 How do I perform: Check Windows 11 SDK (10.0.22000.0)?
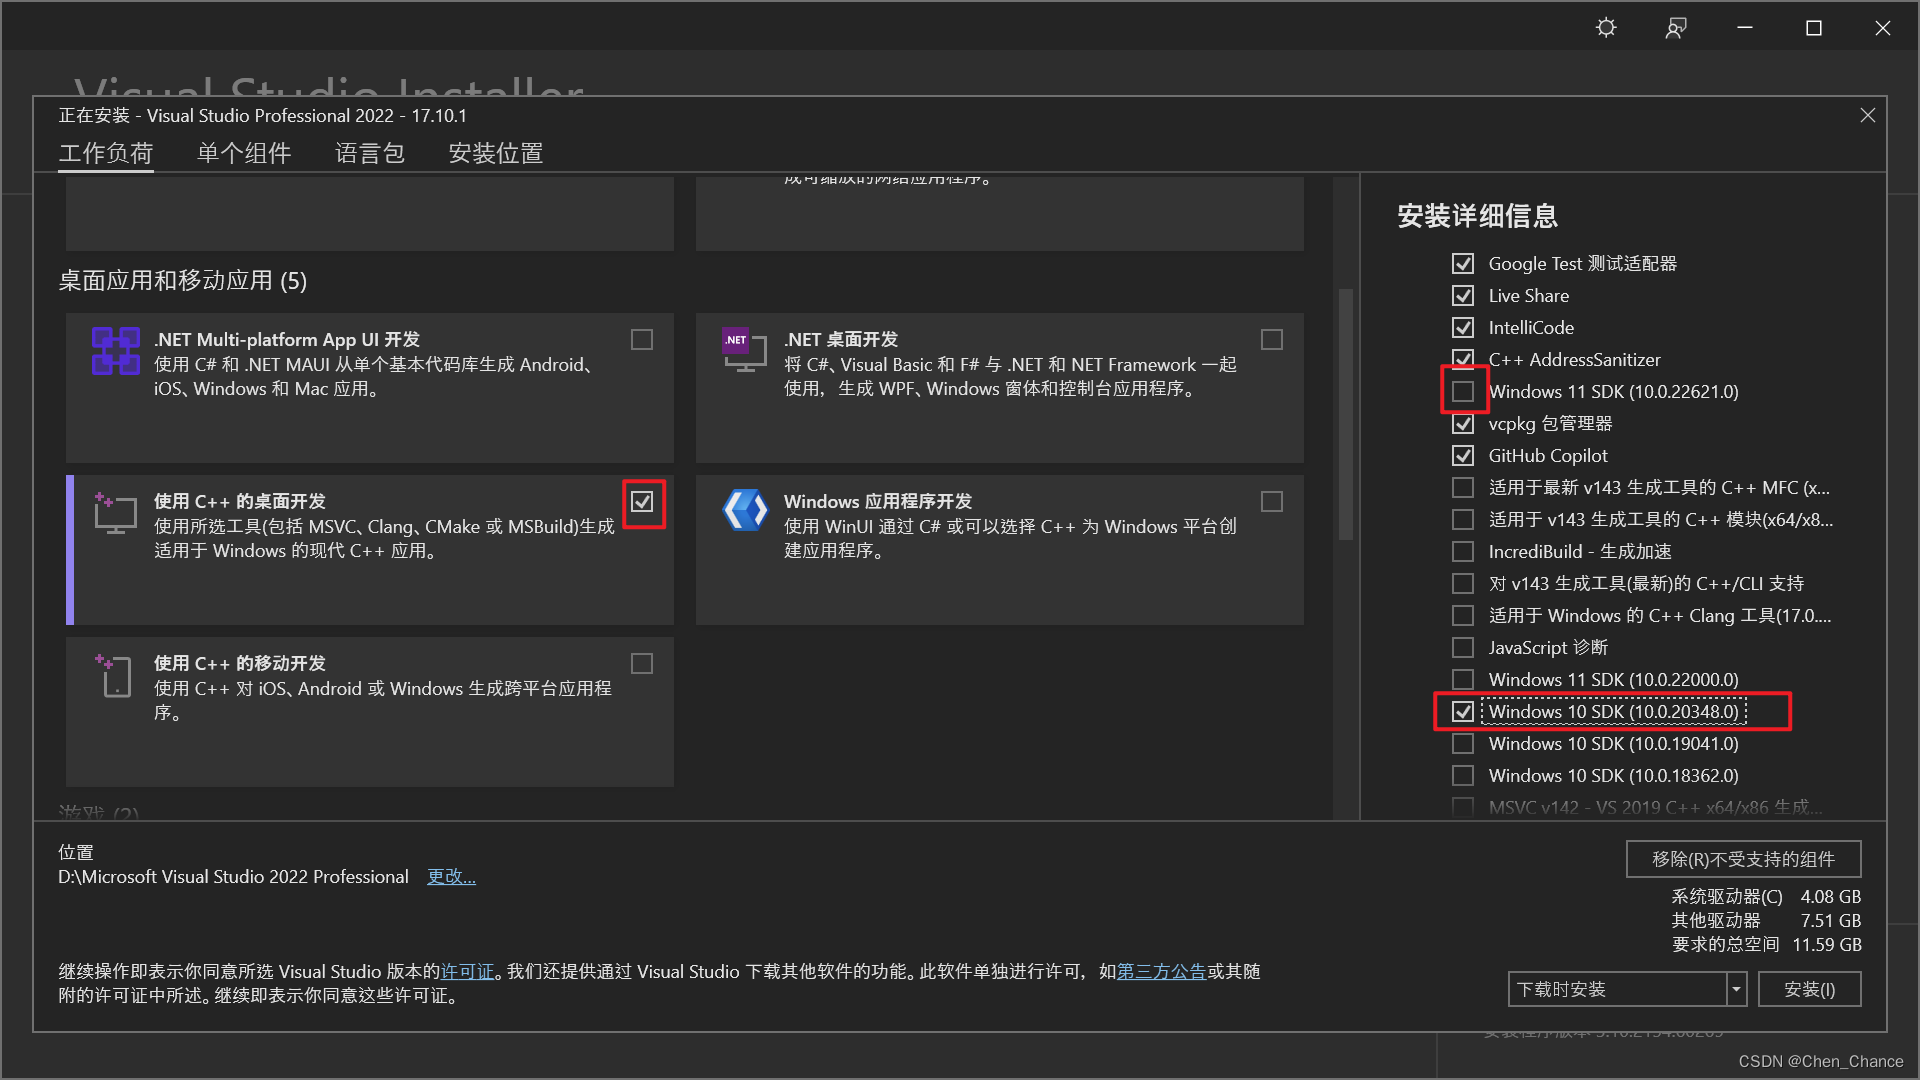pyautogui.click(x=1463, y=680)
